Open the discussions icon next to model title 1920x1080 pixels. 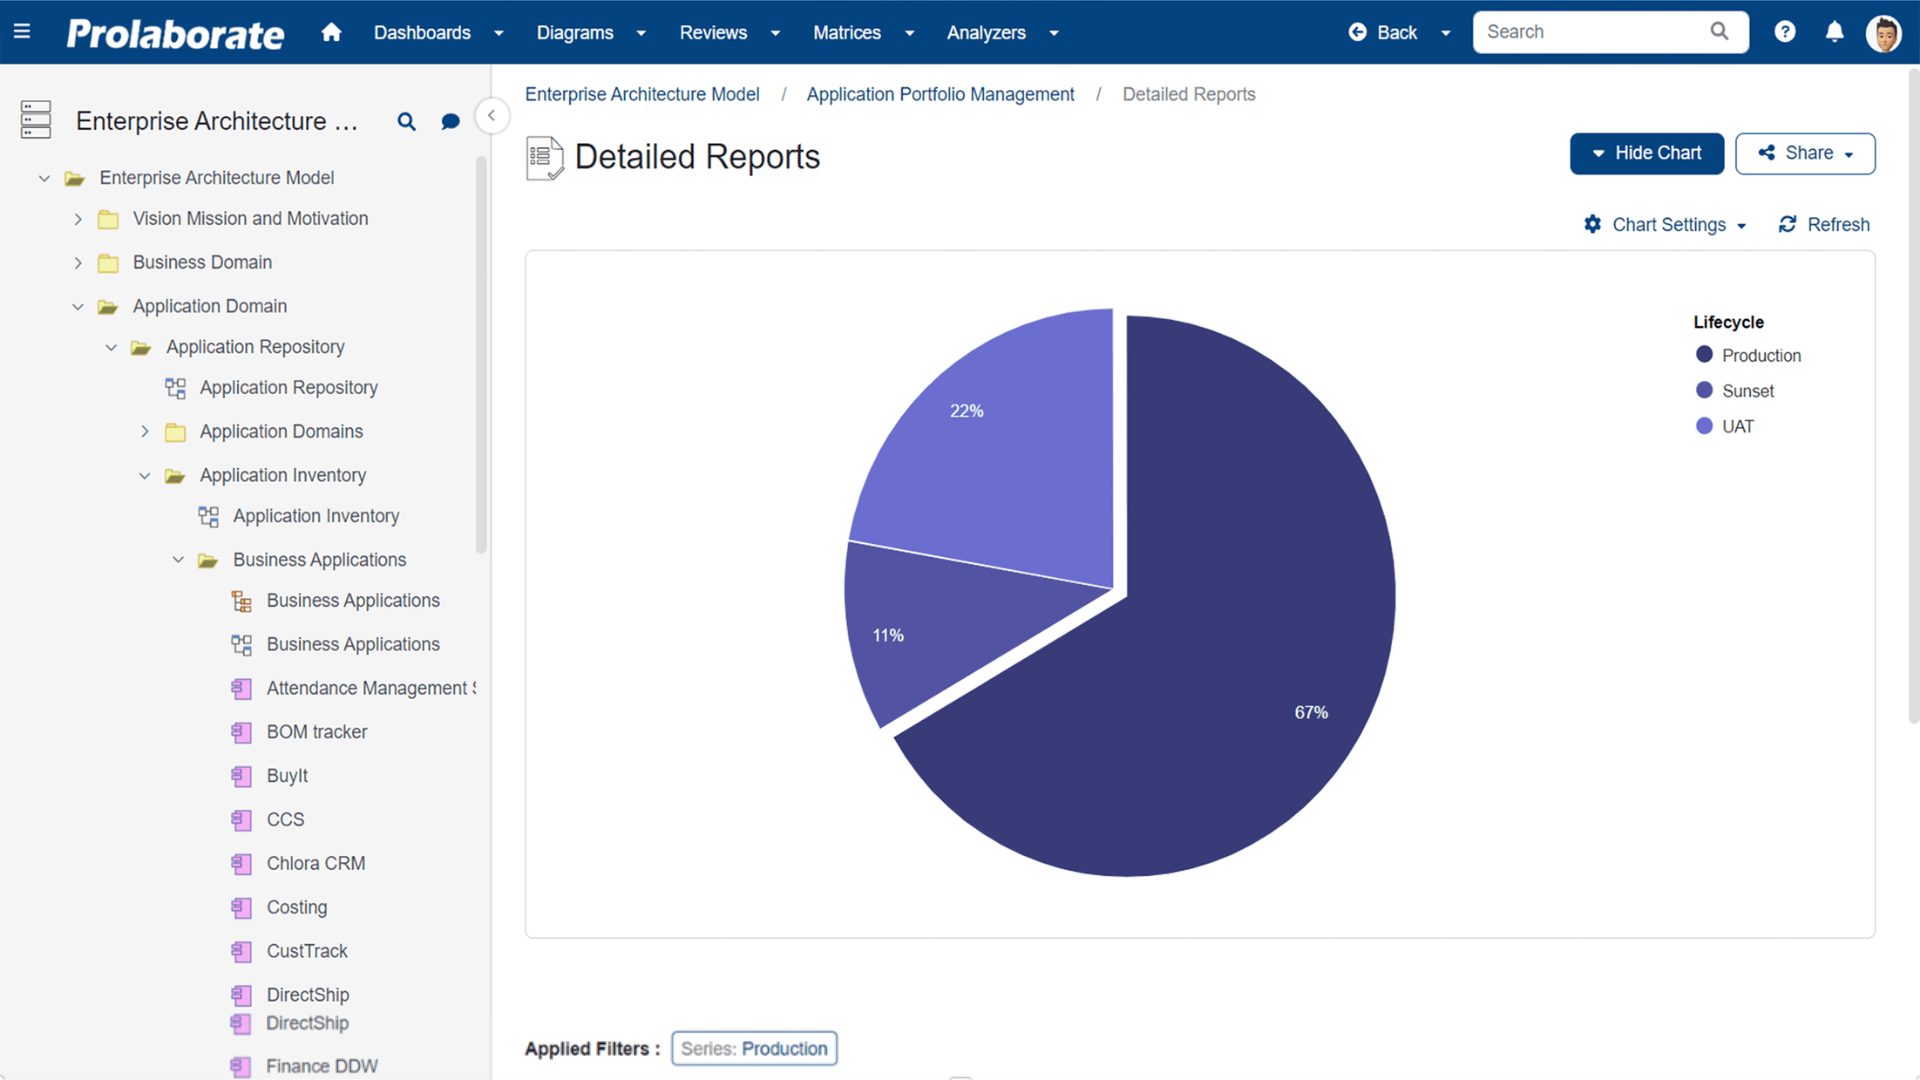[x=450, y=121]
